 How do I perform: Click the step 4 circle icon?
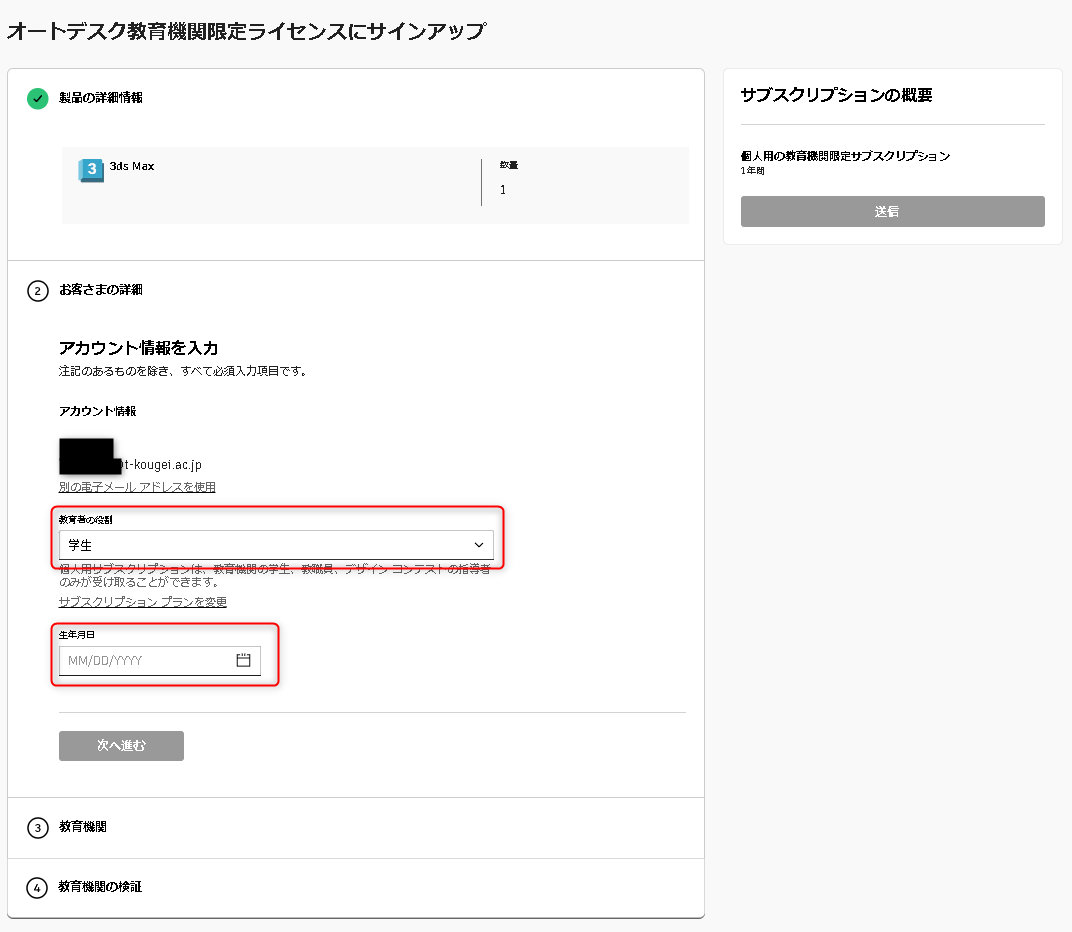[x=37, y=888]
